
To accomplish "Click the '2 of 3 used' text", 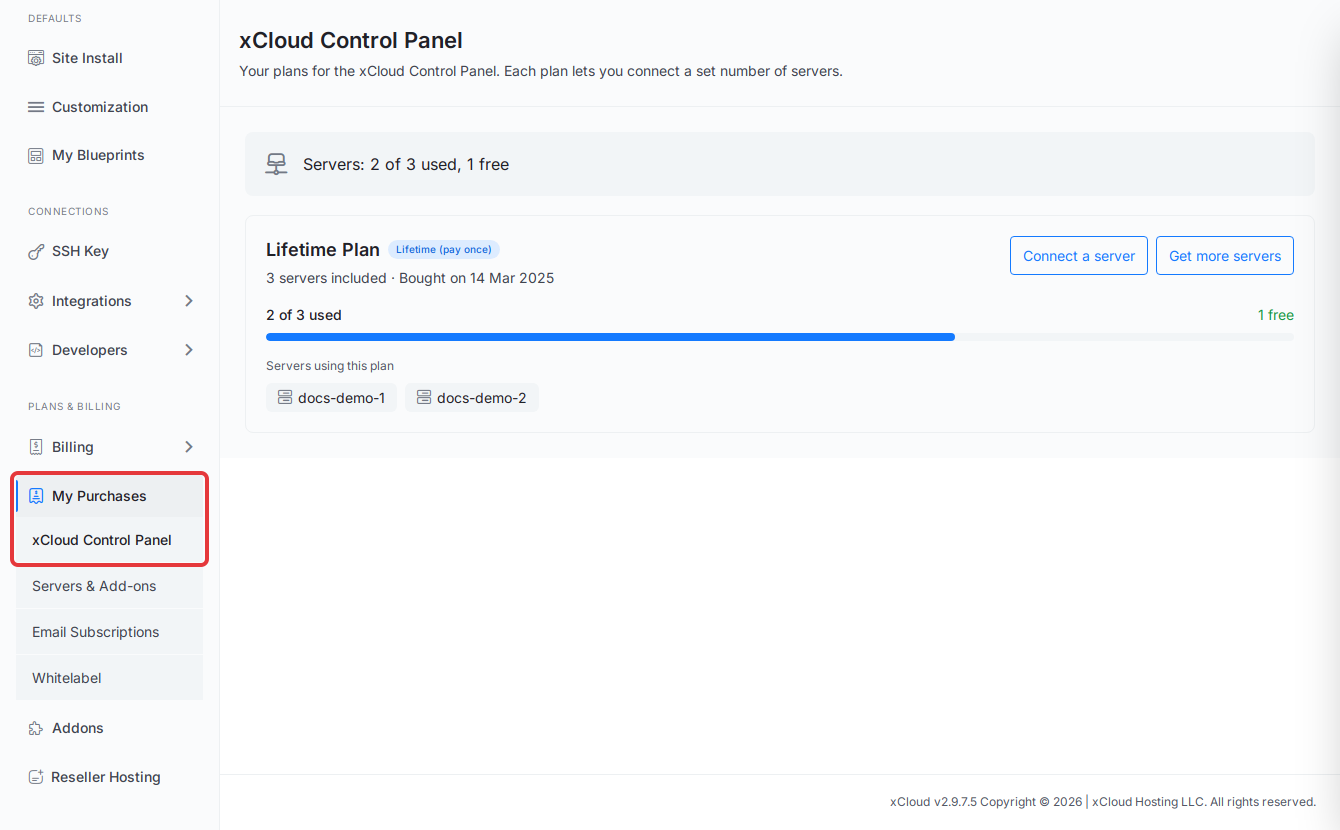I will (x=304, y=315).
